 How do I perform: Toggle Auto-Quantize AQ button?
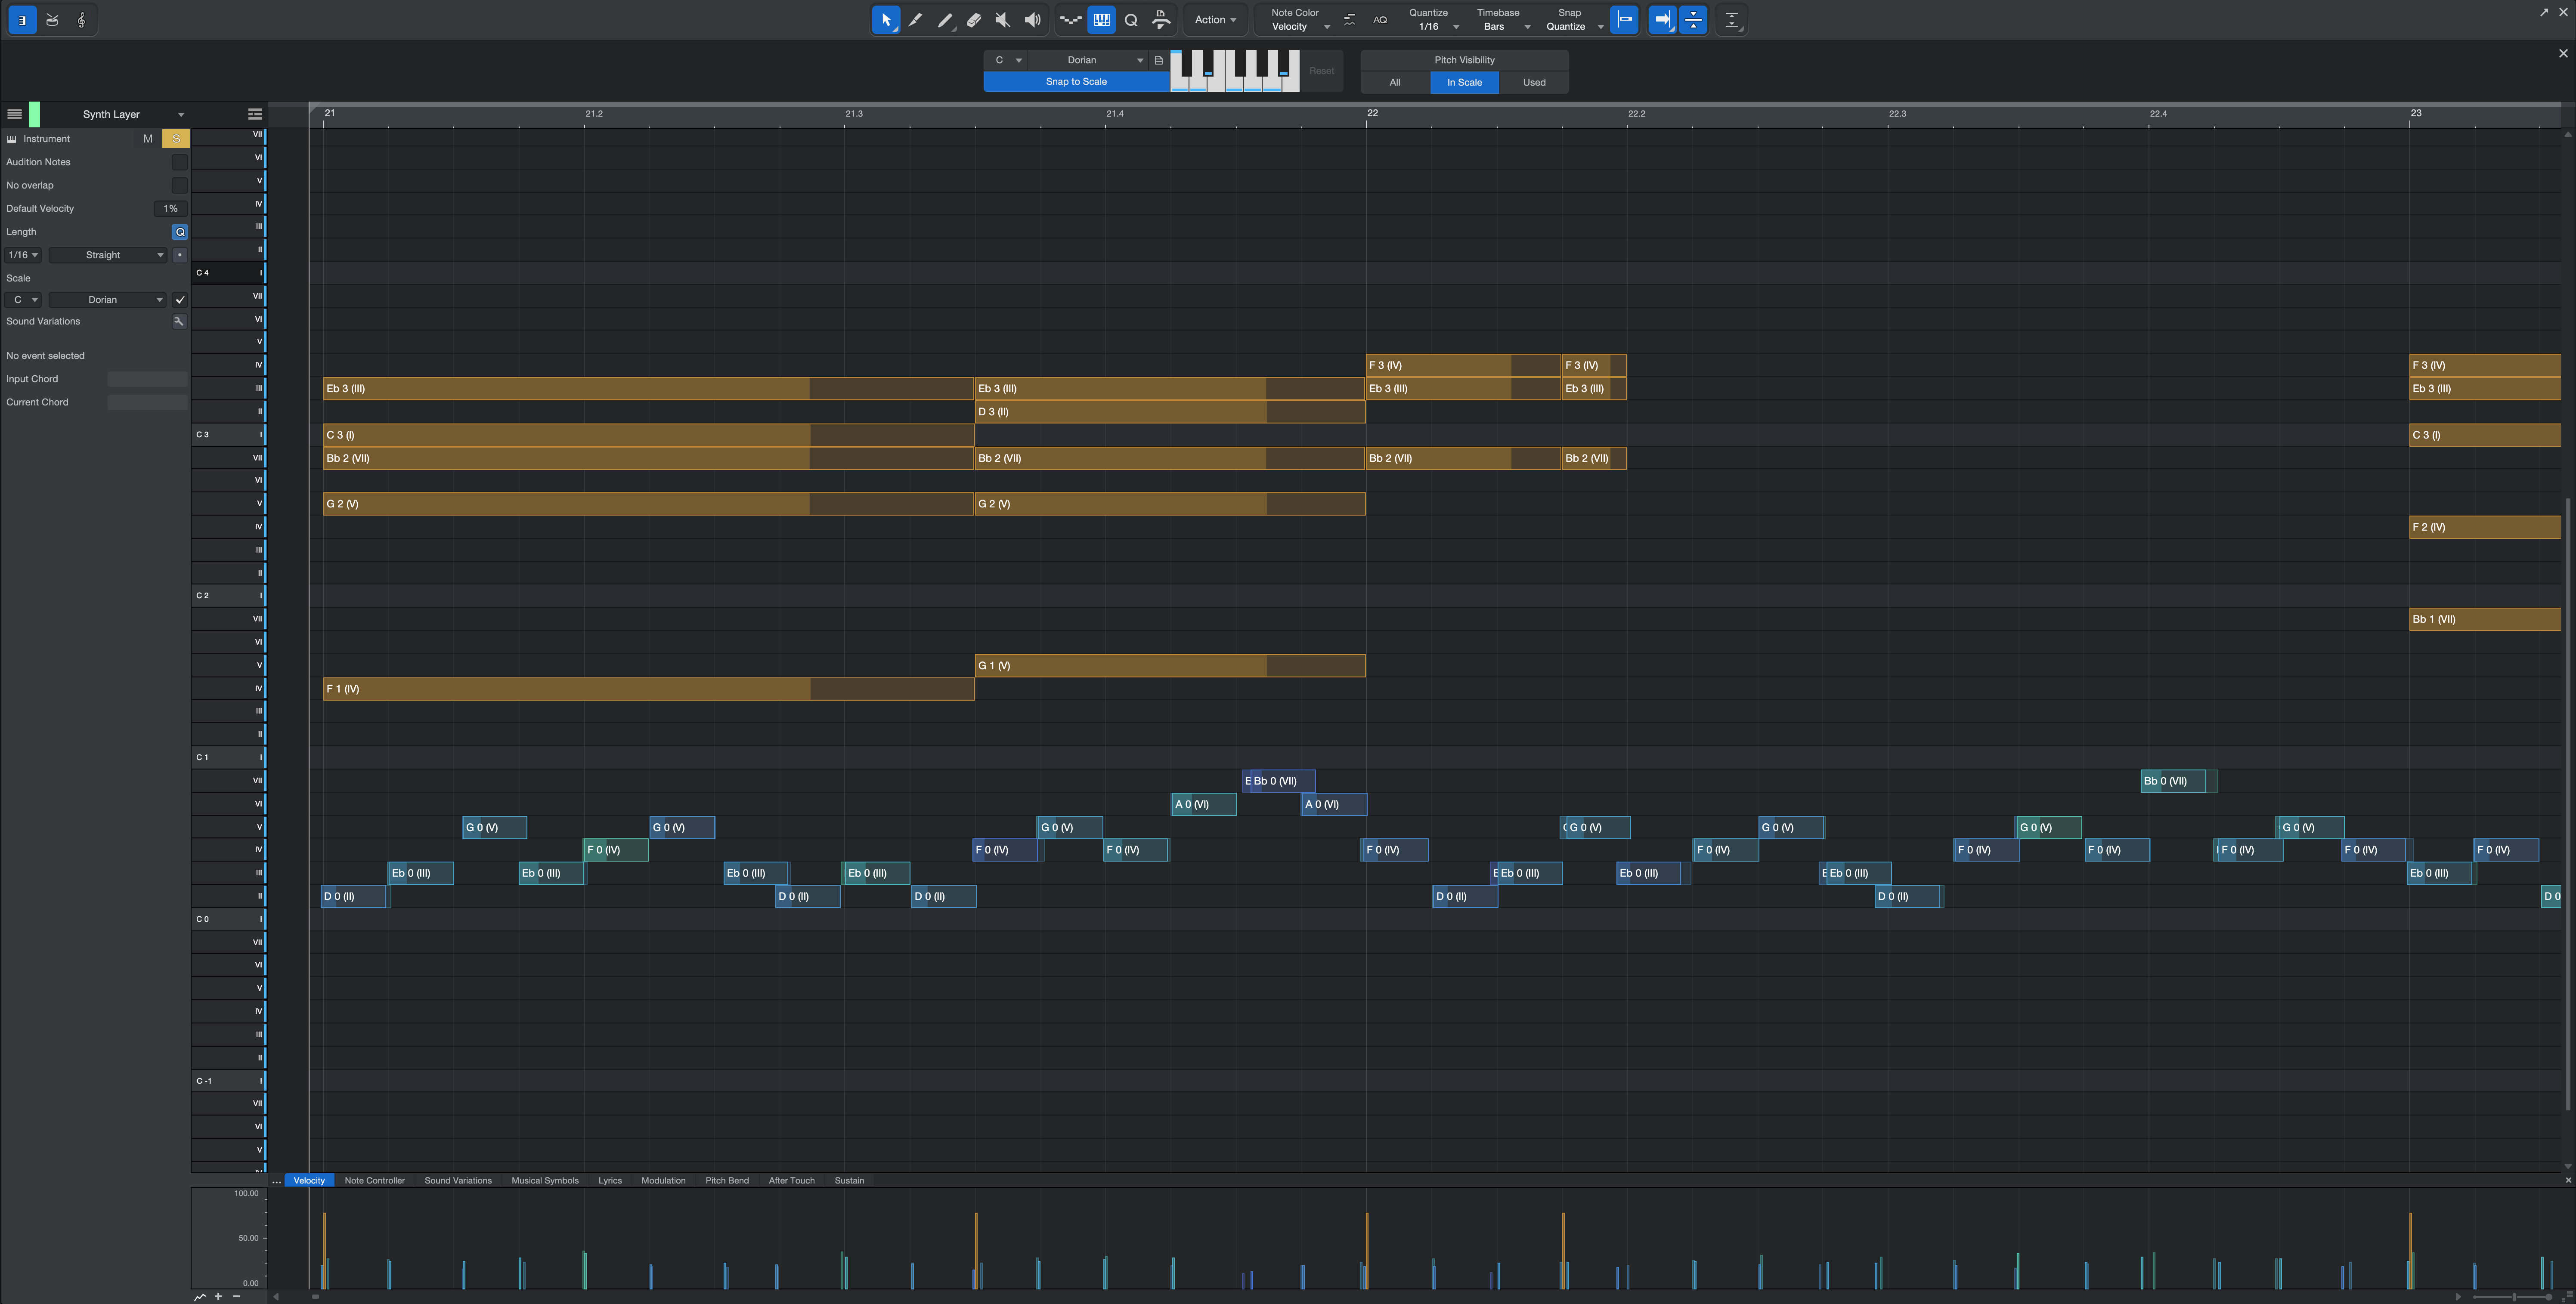click(x=1380, y=20)
